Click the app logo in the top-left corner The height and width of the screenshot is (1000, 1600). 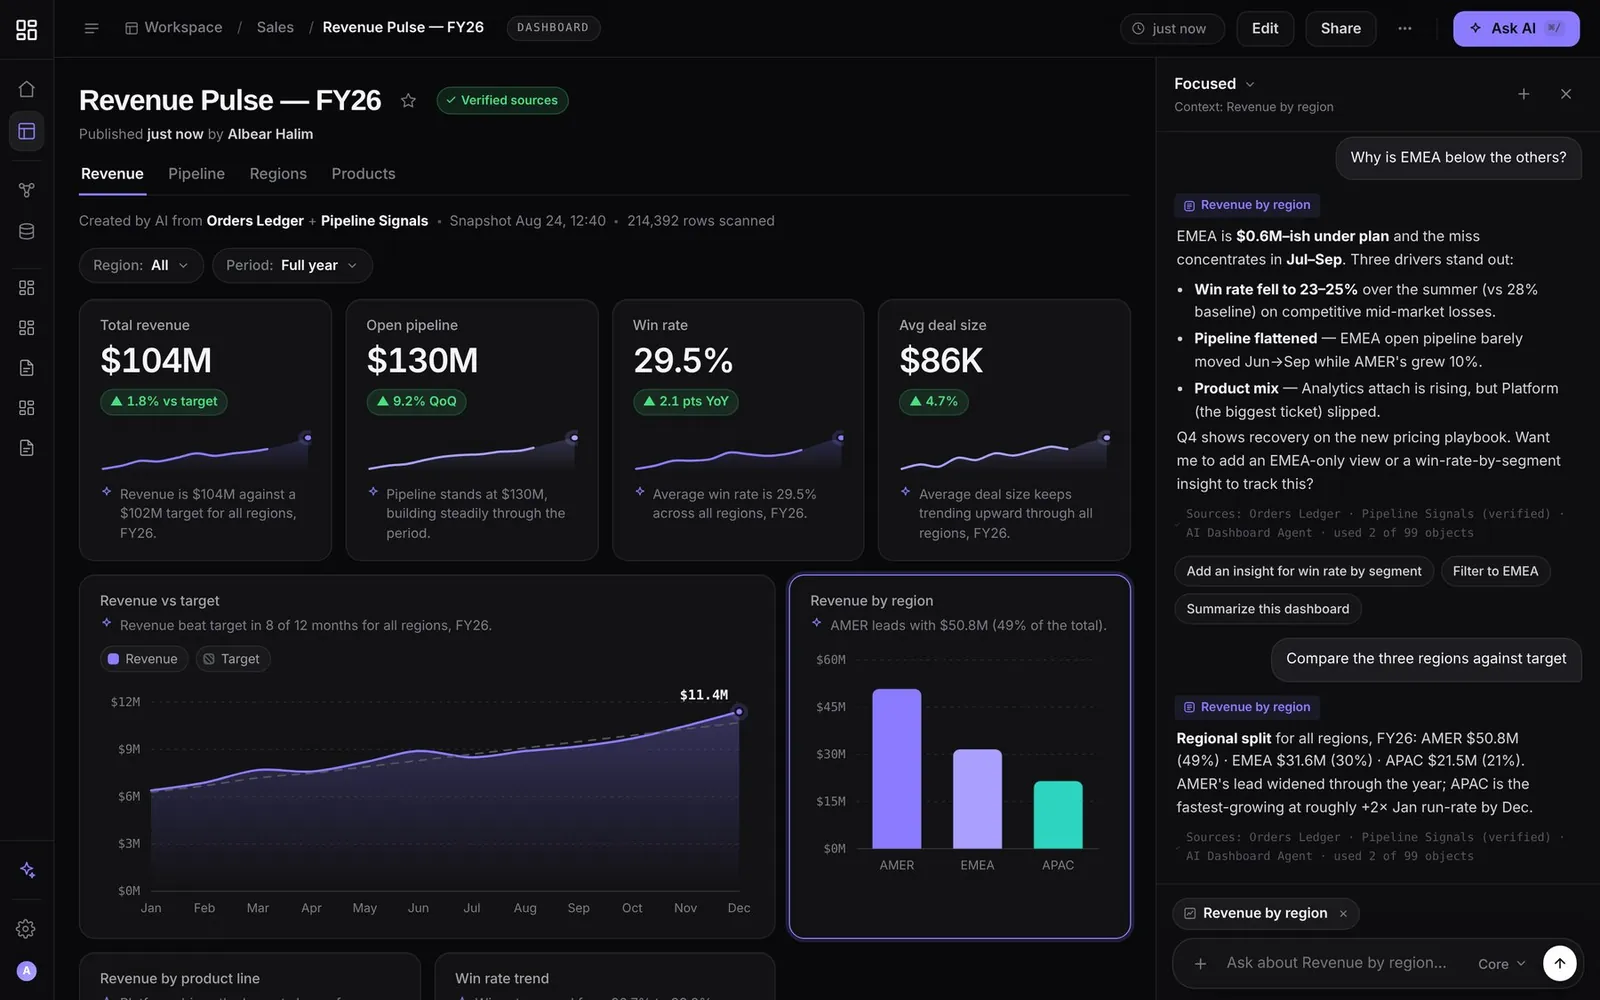coord(27,29)
